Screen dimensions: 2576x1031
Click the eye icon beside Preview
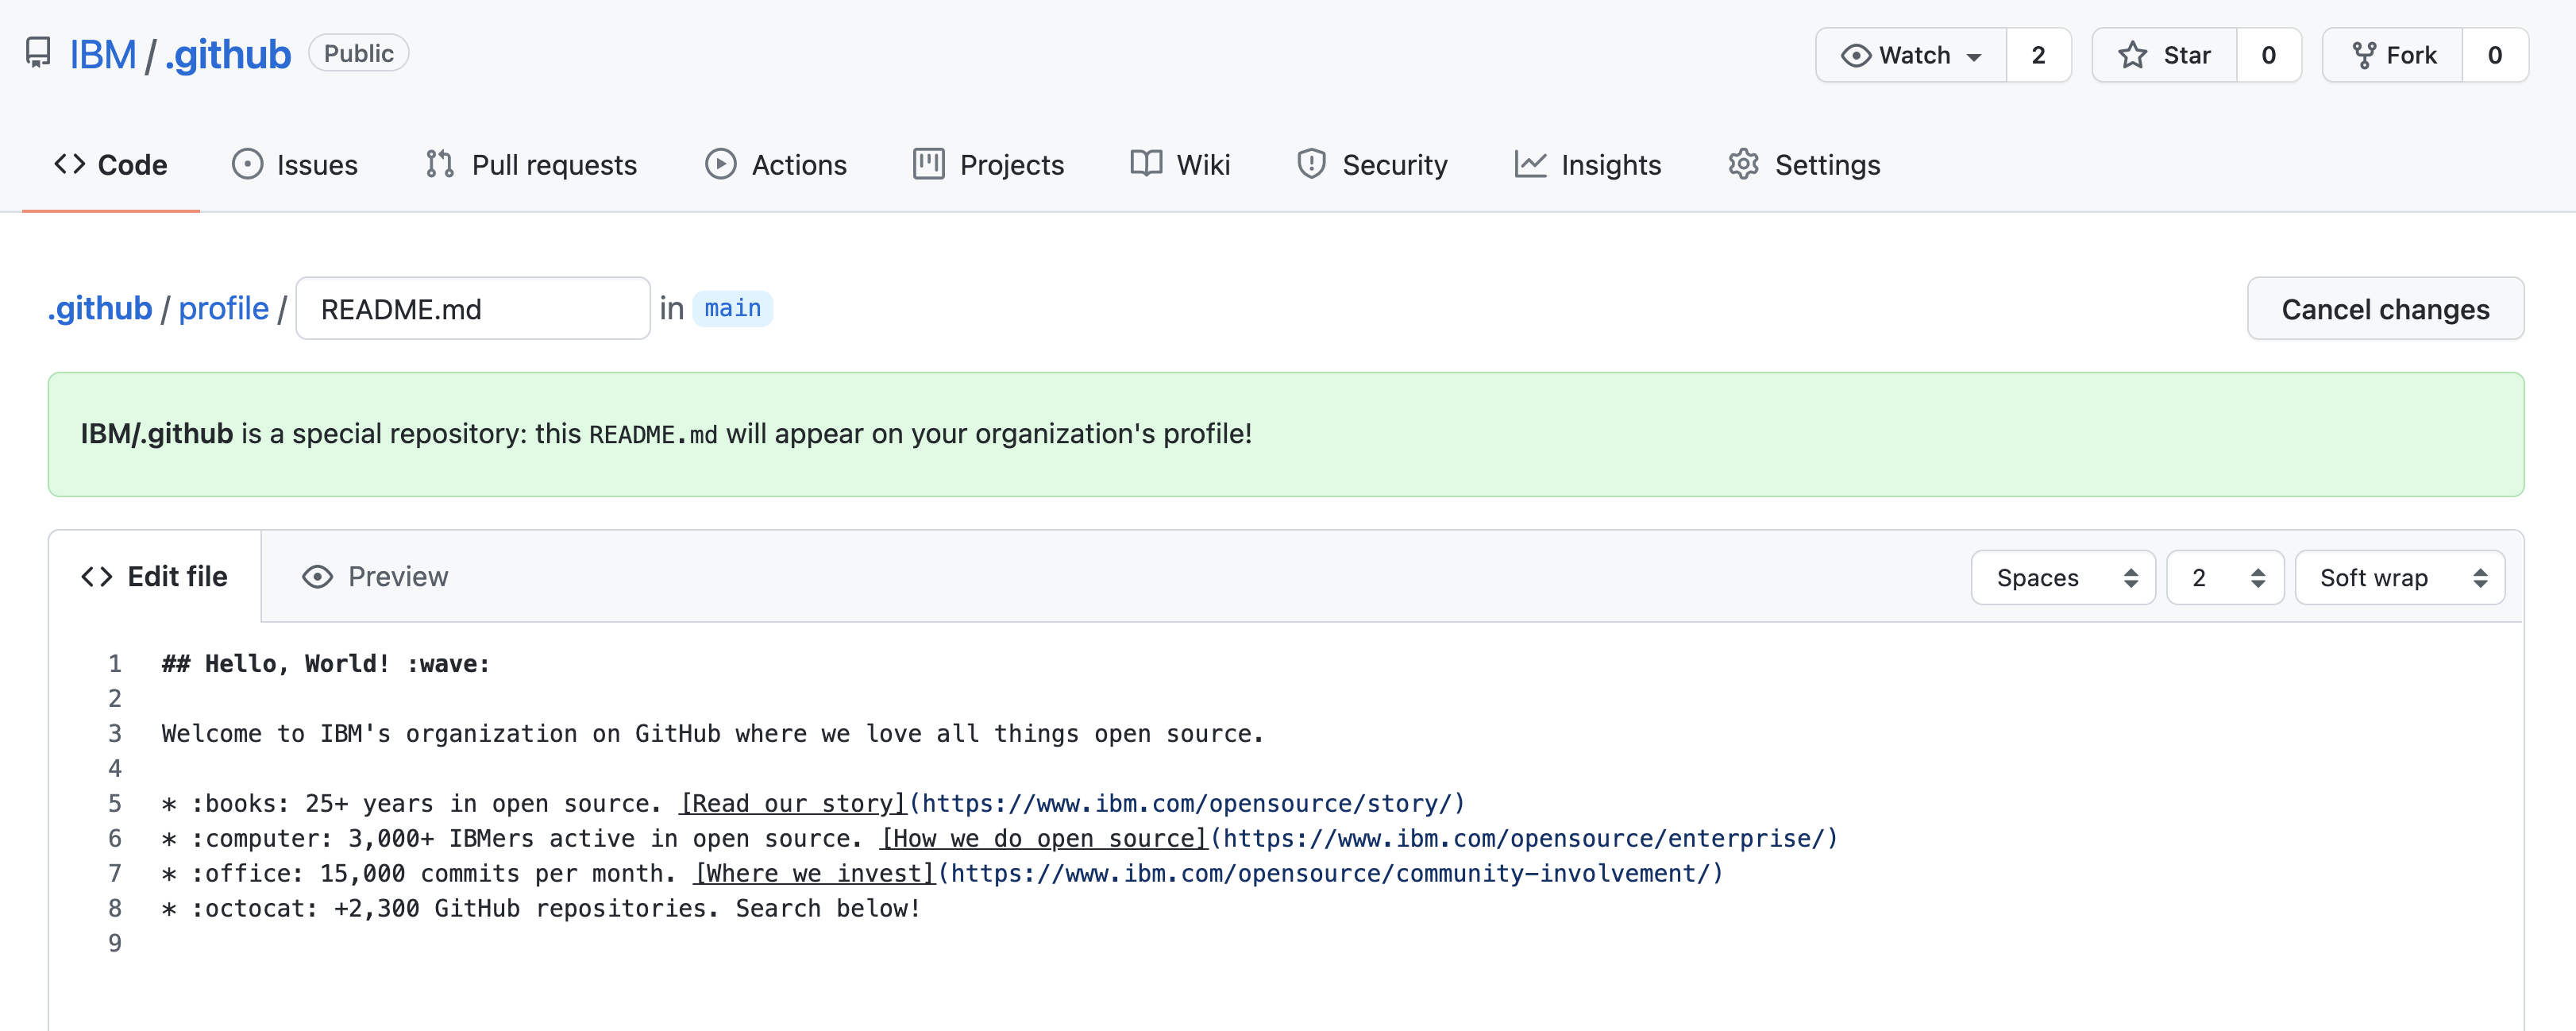pyautogui.click(x=317, y=577)
